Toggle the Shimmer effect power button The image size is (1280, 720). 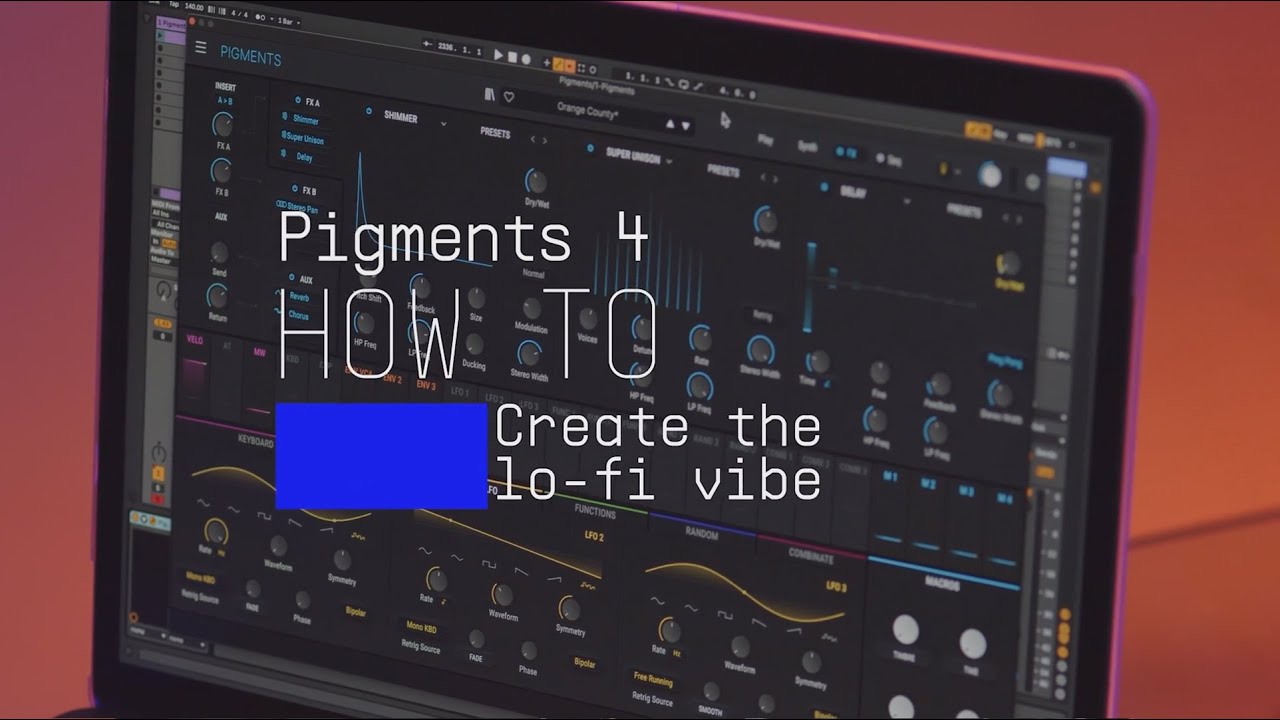pyautogui.click(x=368, y=111)
